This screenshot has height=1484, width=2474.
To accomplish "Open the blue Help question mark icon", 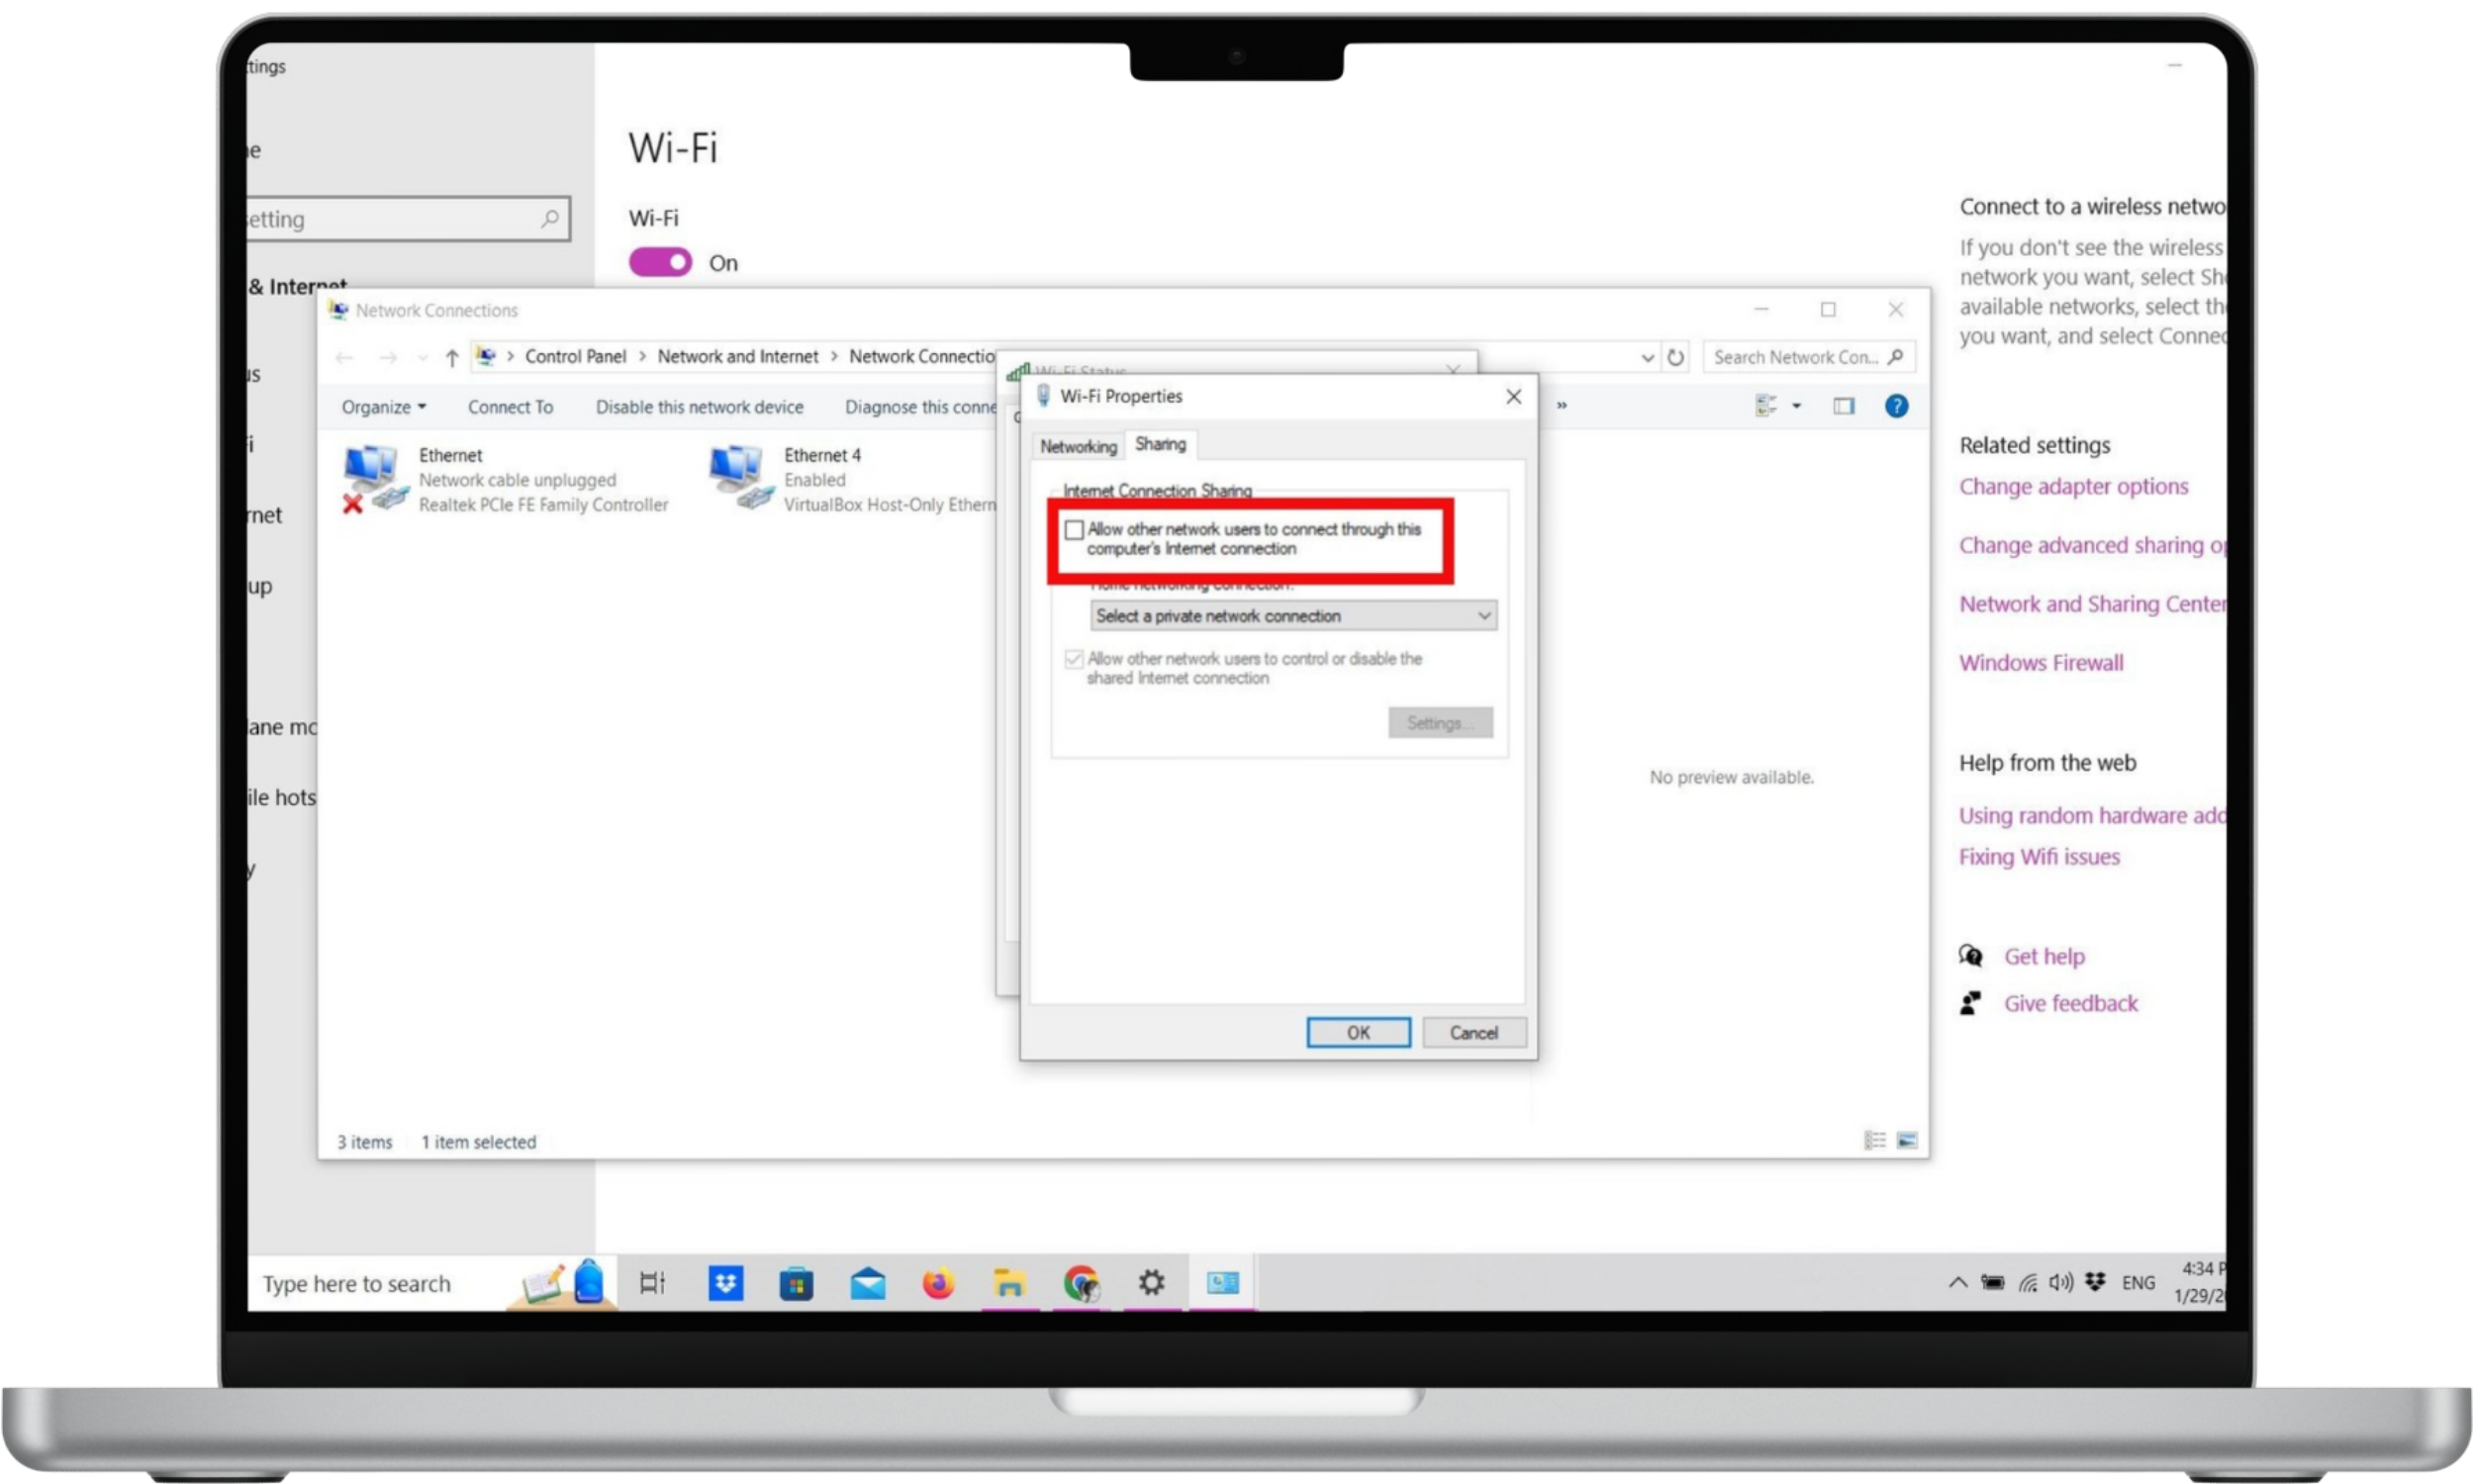I will pyautogui.click(x=1895, y=406).
